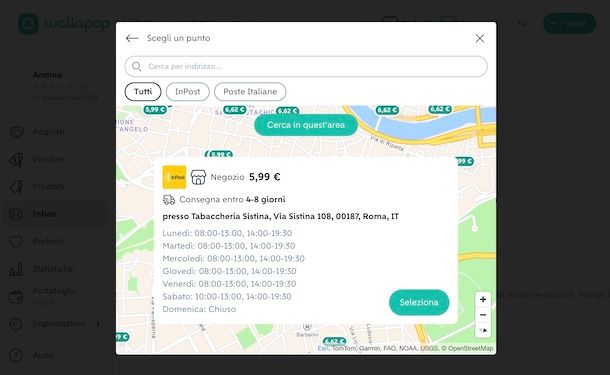Select the 5,99 € map marker top-left
This screenshot has width=610, height=375.
pos(155,110)
